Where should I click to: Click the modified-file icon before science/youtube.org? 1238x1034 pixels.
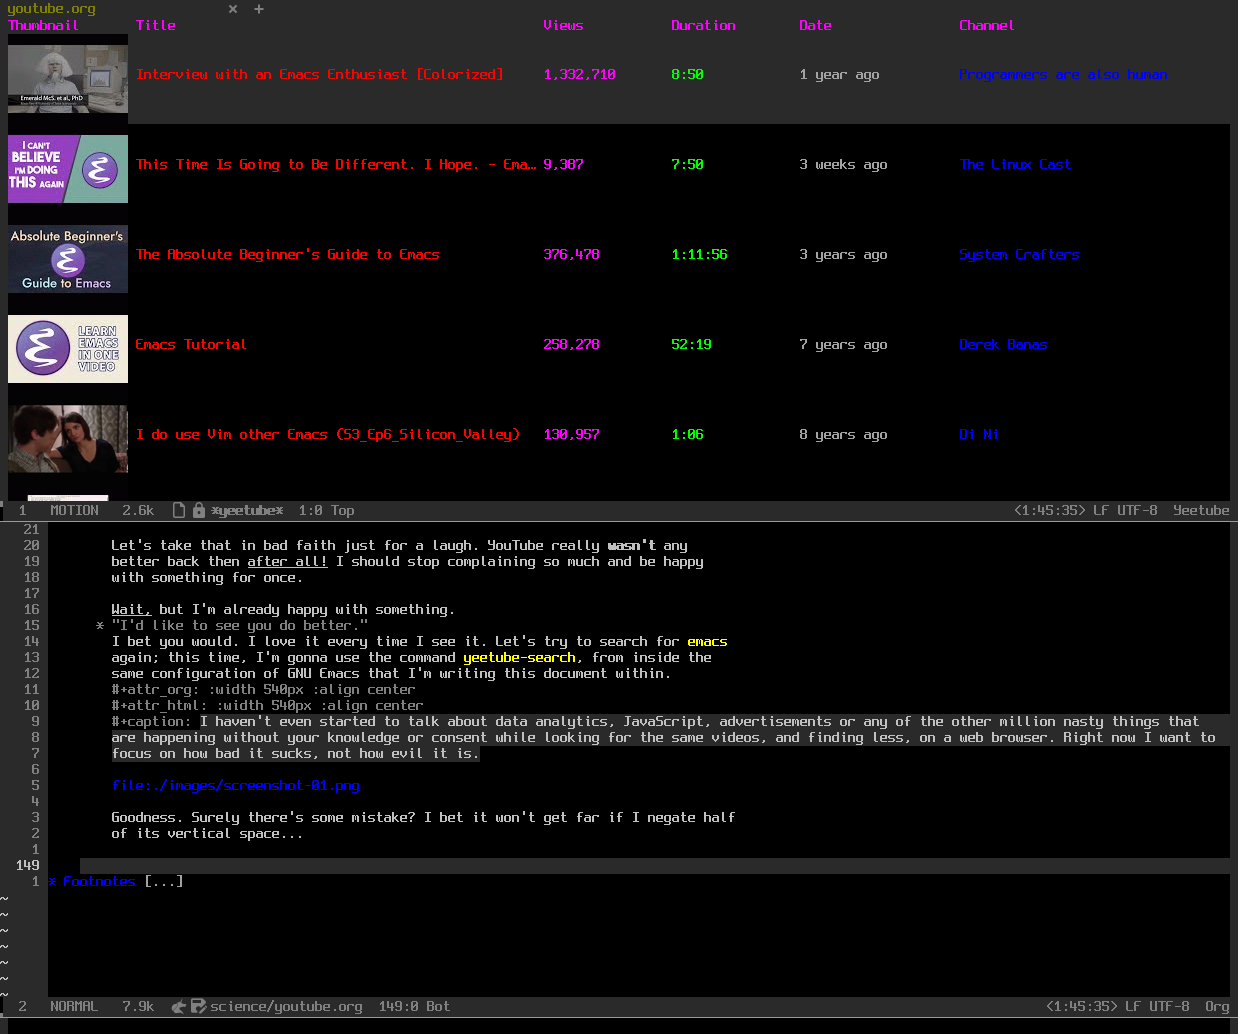click(x=198, y=1006)
